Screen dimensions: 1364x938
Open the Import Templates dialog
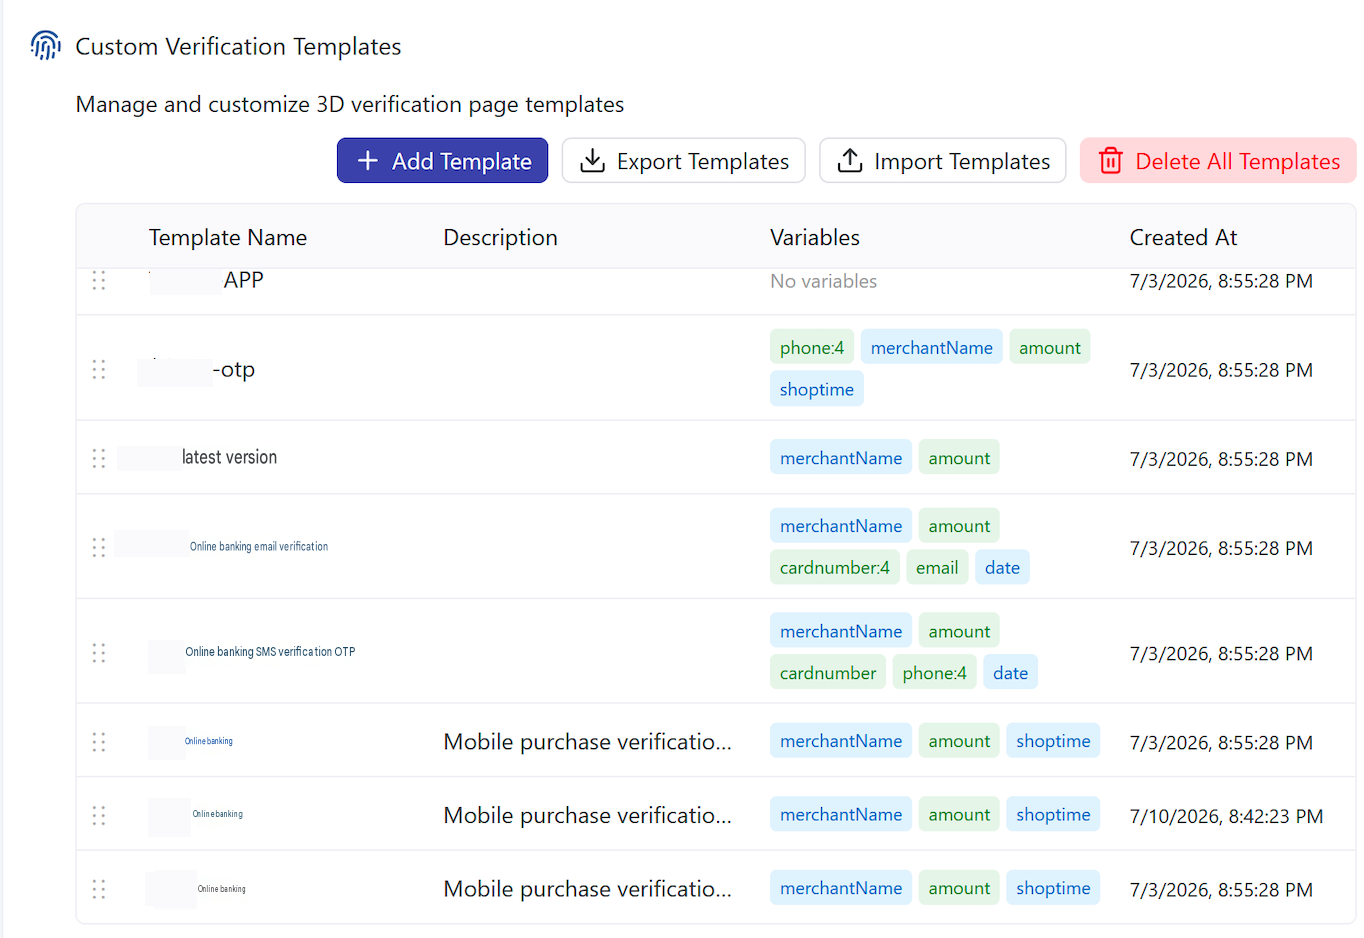pos(943,161)
